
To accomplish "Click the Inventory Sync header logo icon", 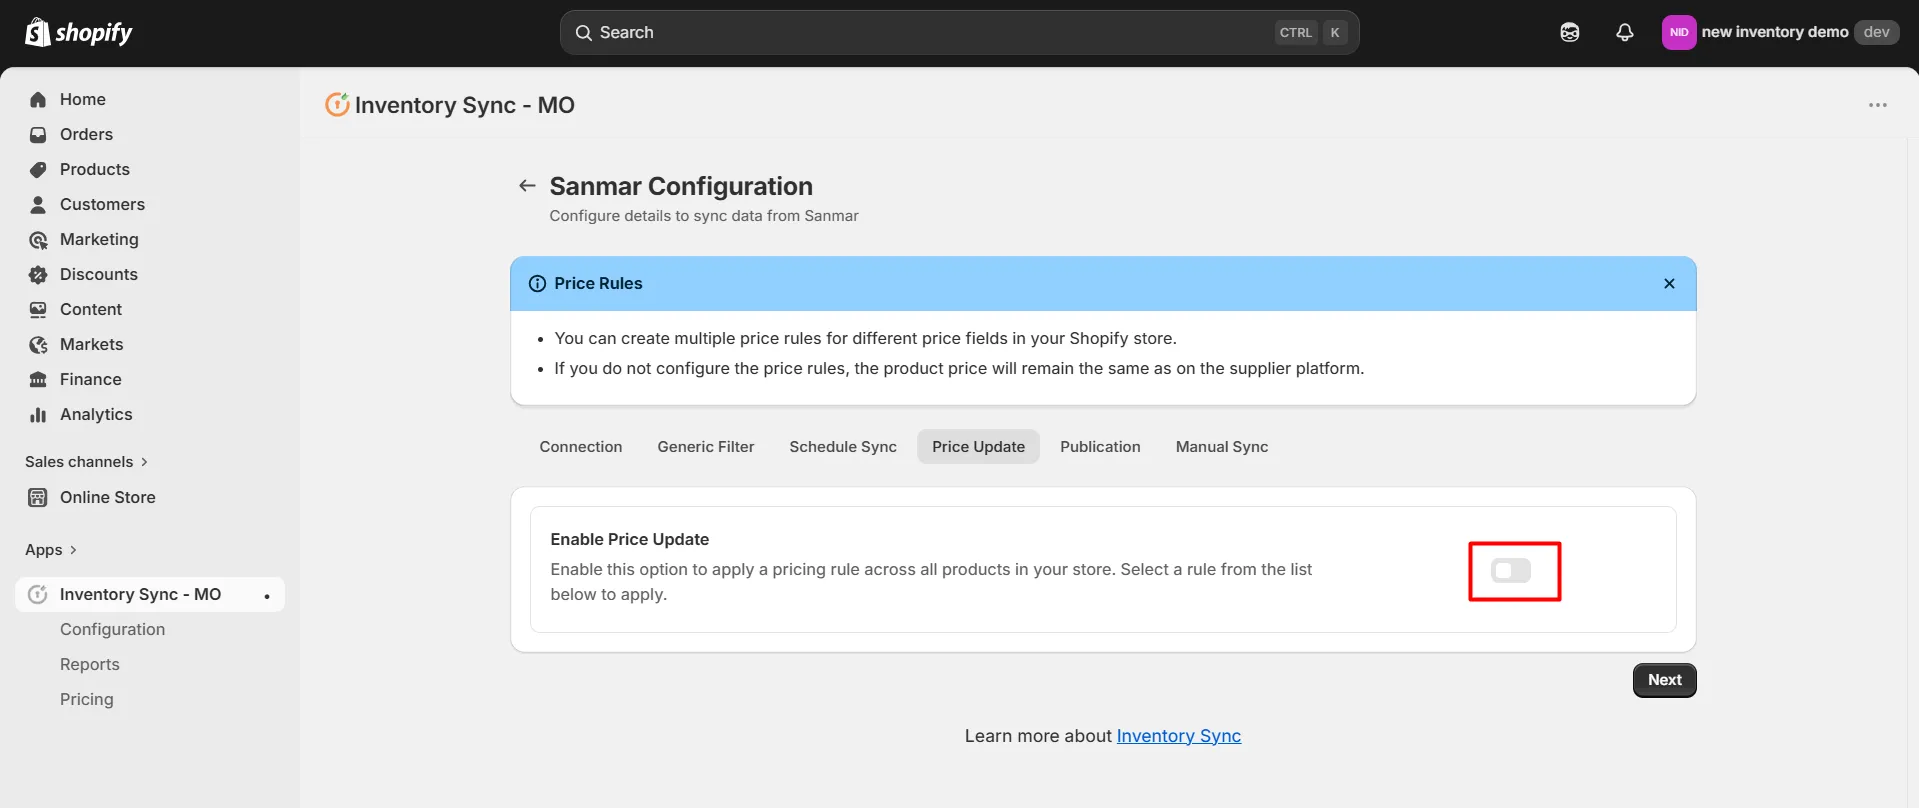I will pos(337,104).
